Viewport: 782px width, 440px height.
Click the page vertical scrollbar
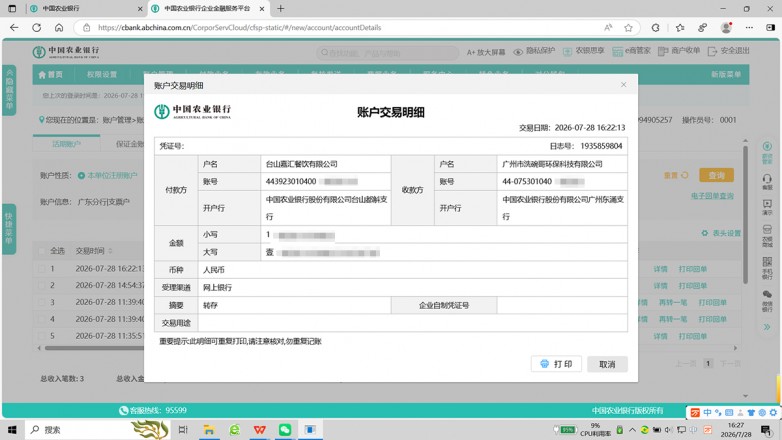tap(745, 215)
